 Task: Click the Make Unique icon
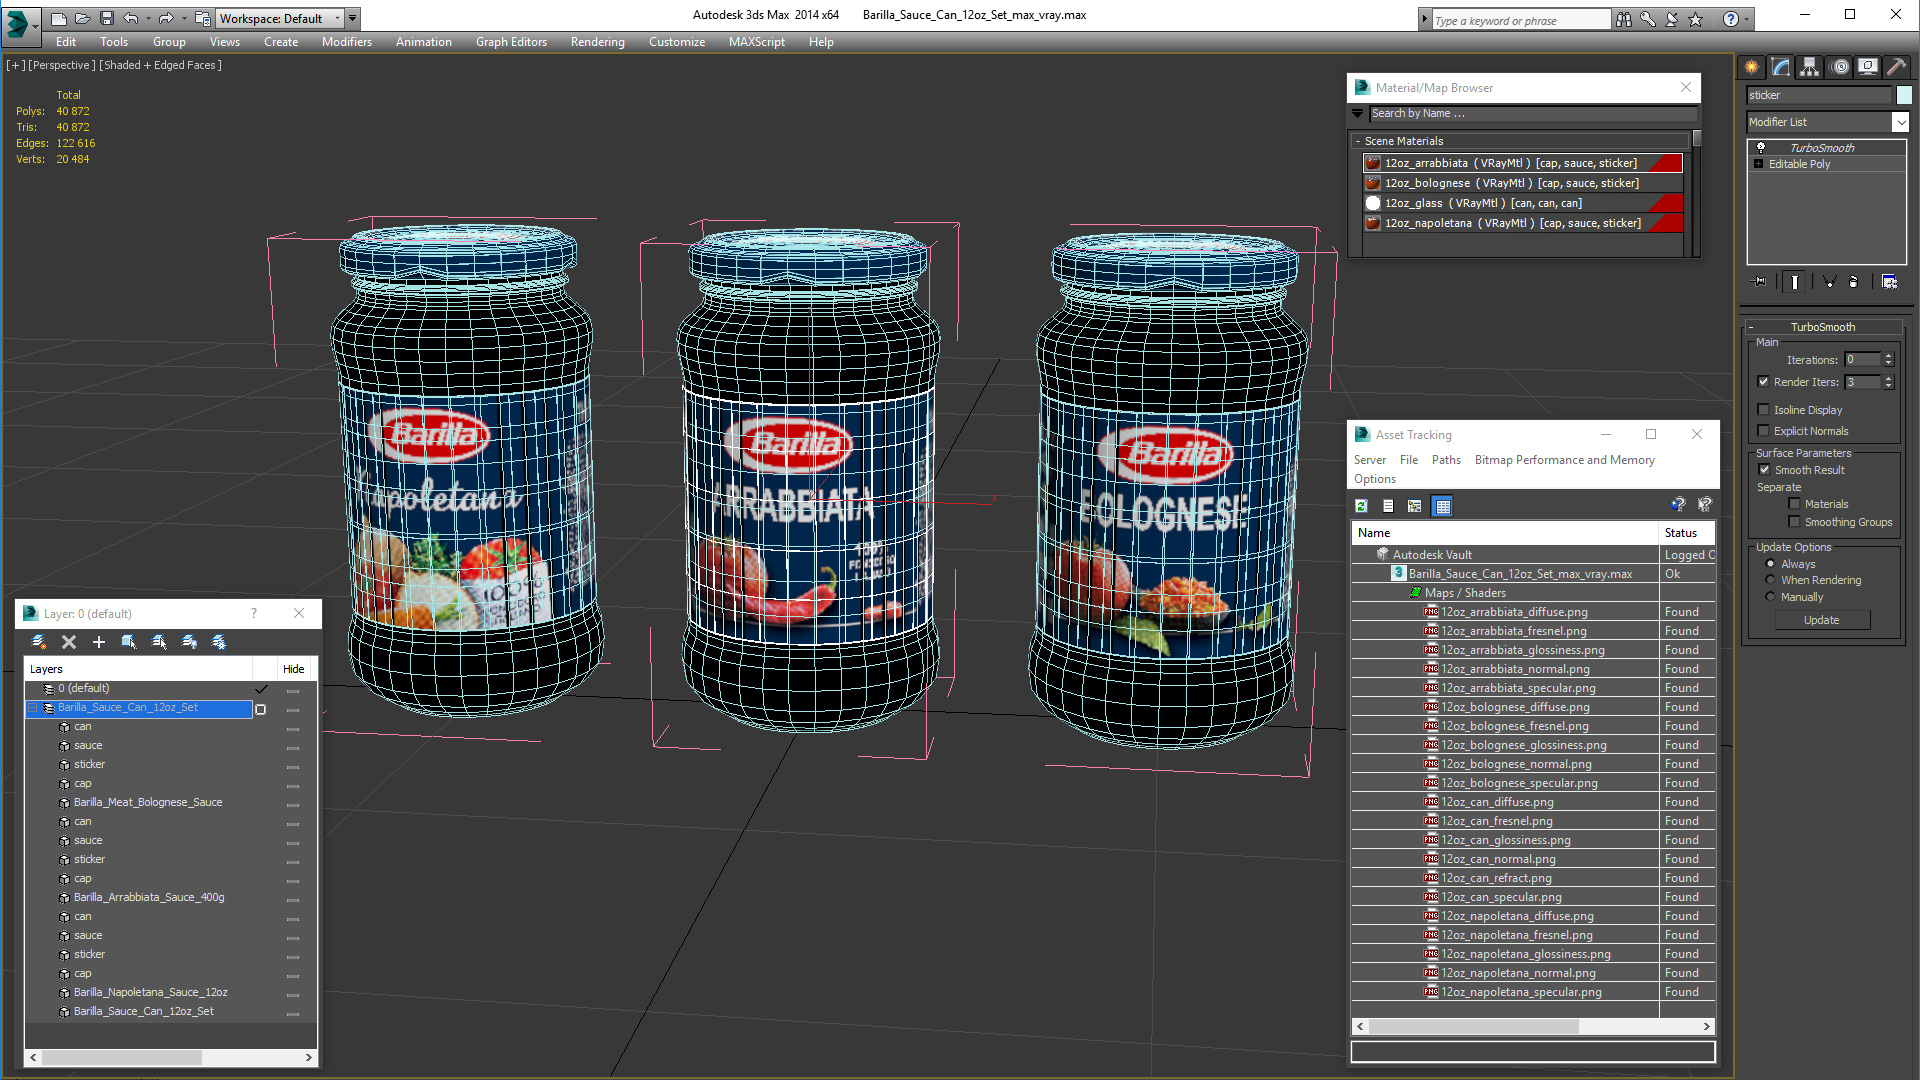point(1829,282)
